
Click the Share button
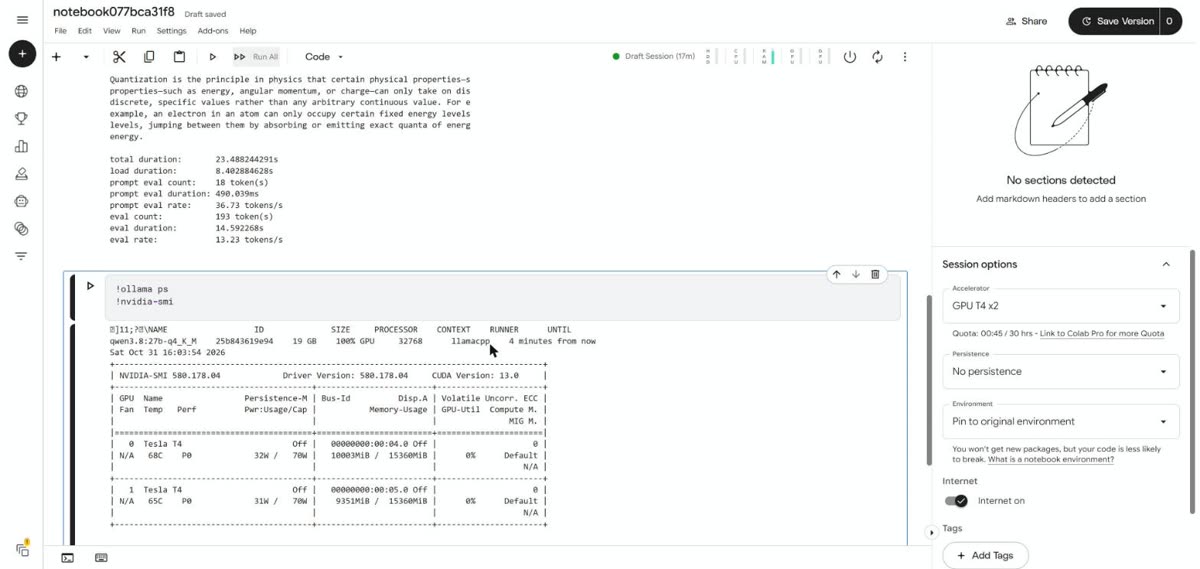pyautogui.click(x=1026, y=21)
